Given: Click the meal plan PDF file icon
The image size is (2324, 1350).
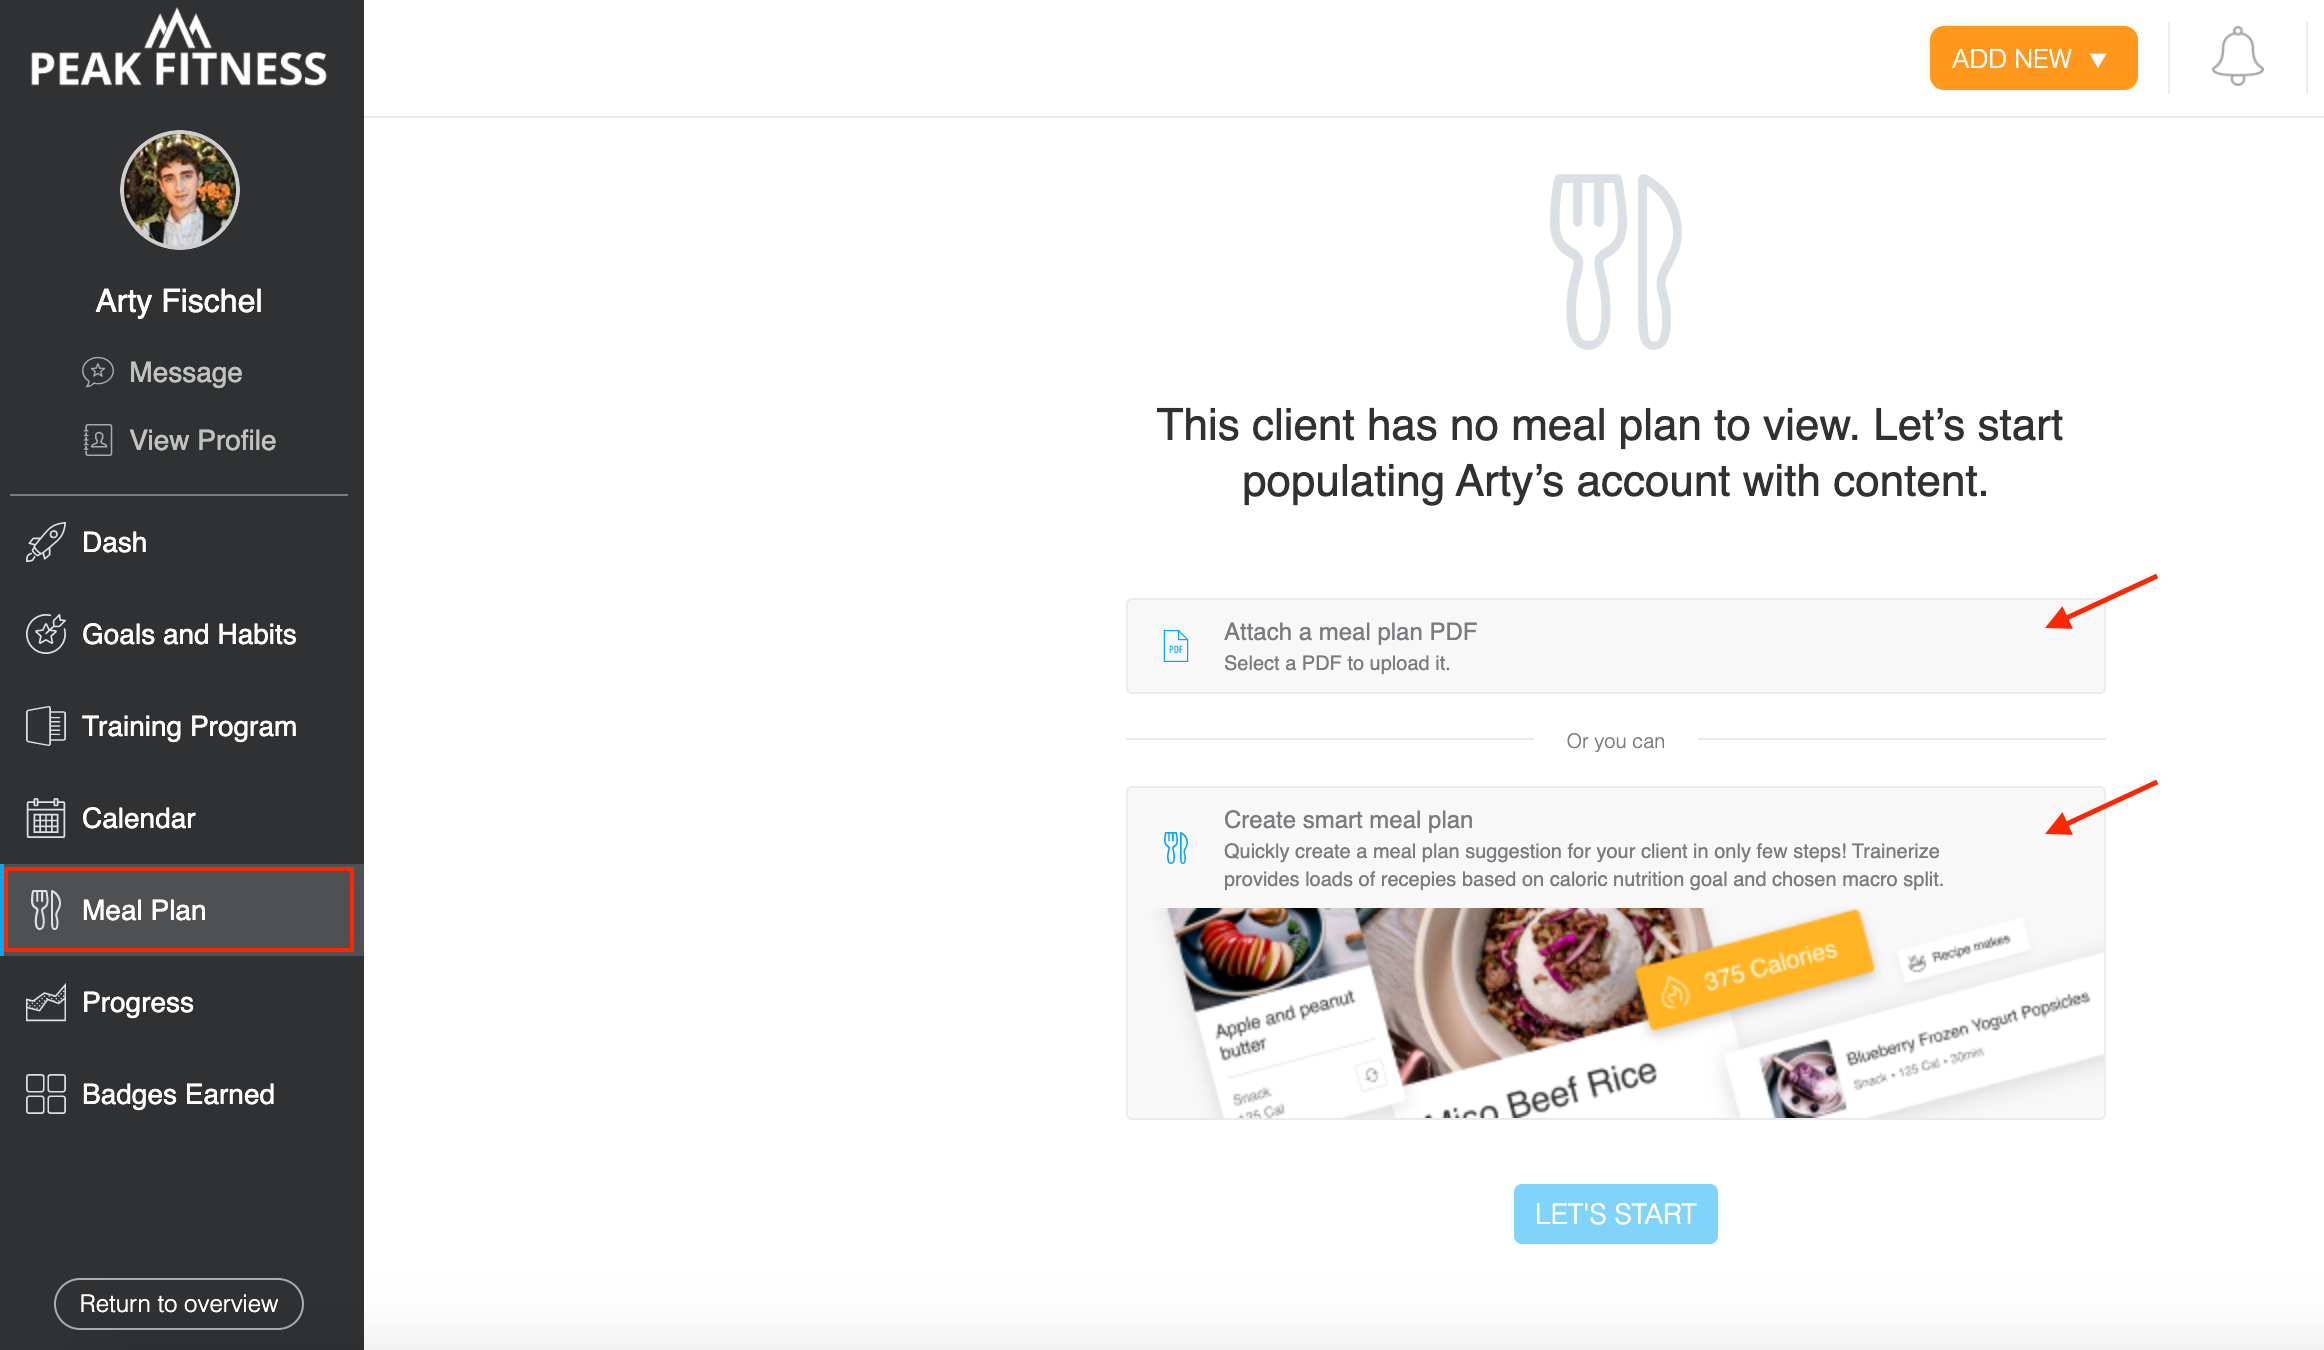Looking at the screenshot, I should tap(1173, 644).
